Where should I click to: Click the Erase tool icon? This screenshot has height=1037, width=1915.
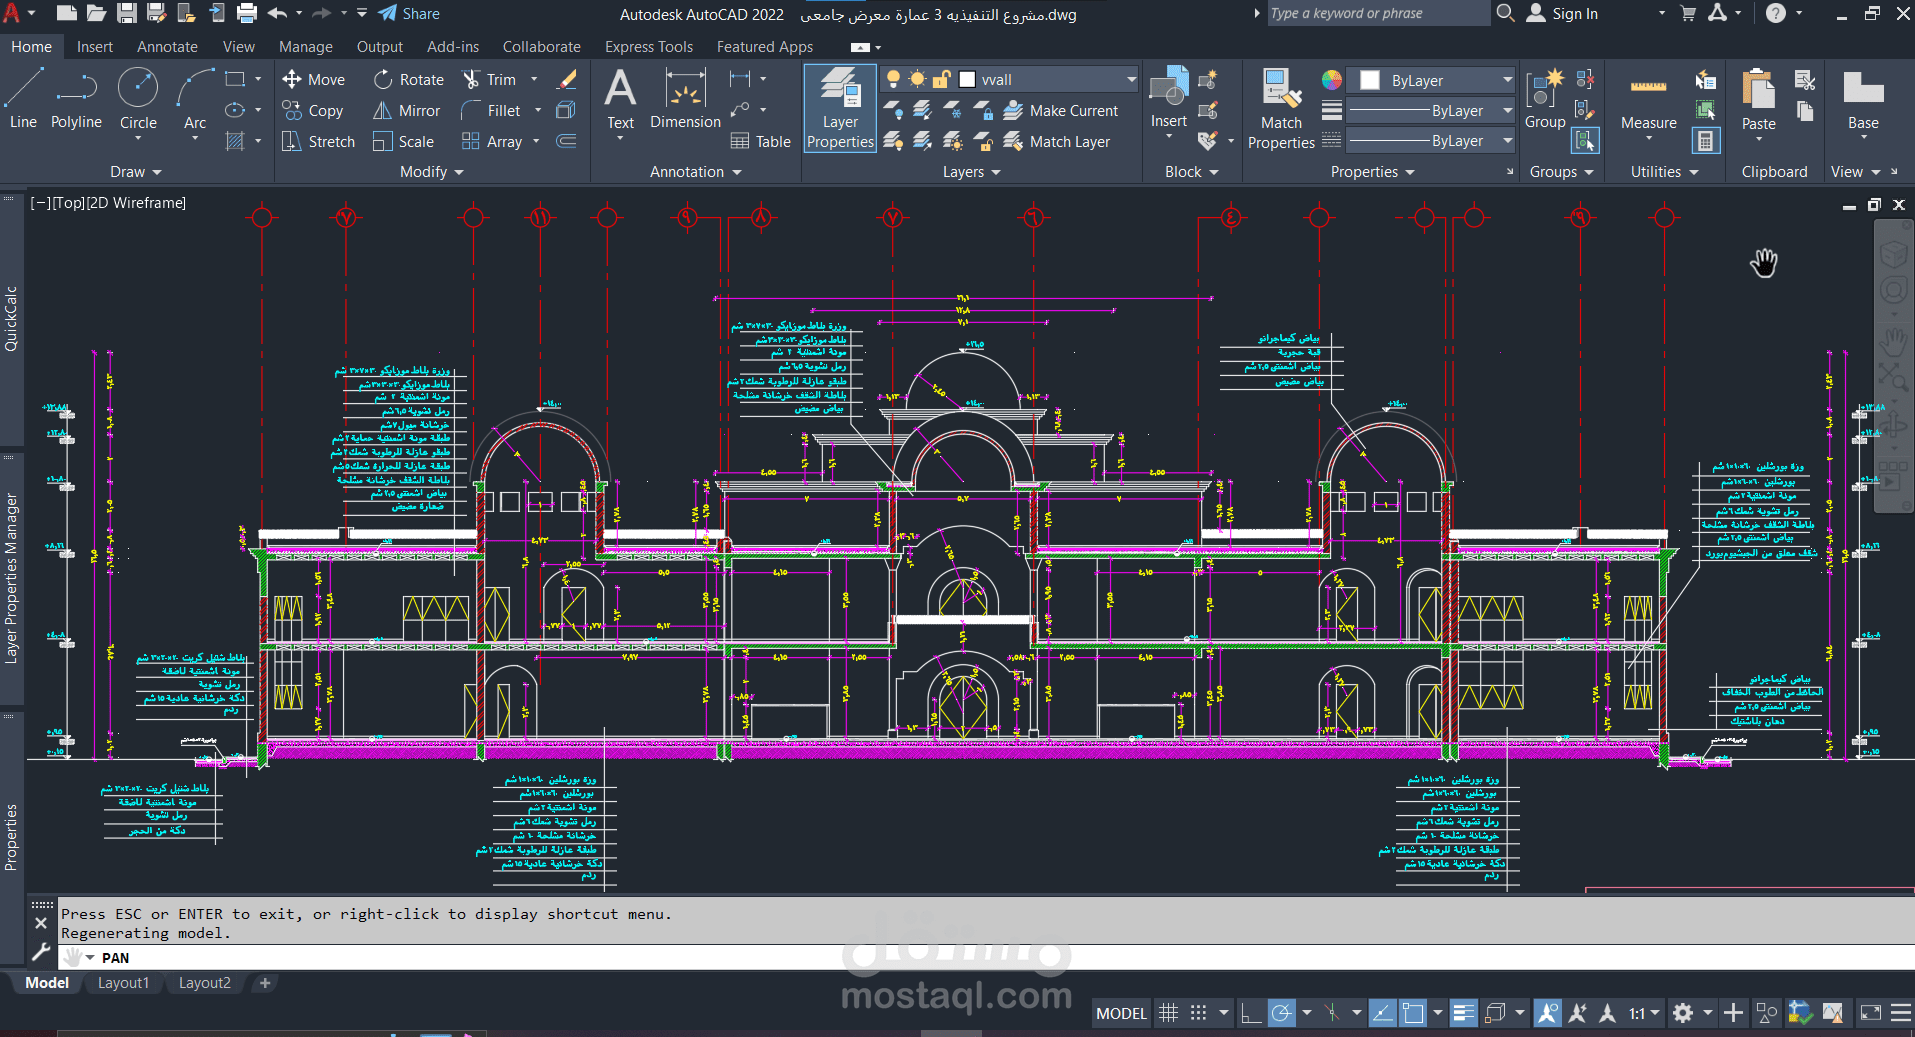(x=567, y=79)
